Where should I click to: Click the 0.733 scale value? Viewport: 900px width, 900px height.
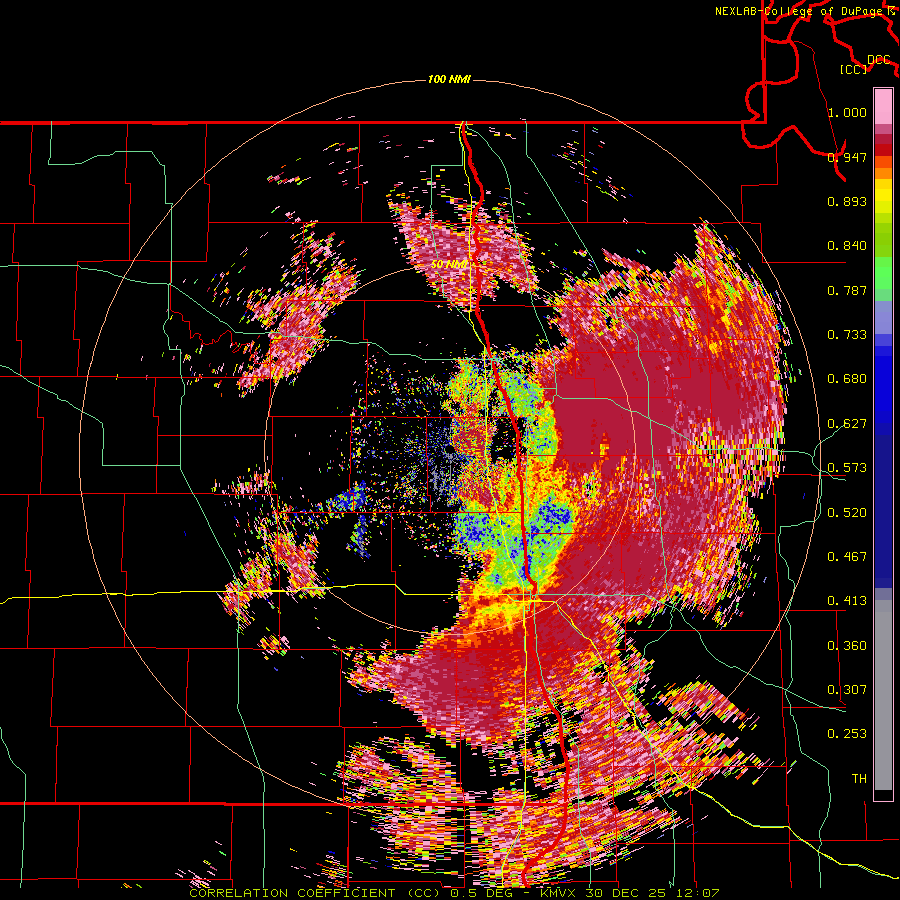tap(847, 334)
